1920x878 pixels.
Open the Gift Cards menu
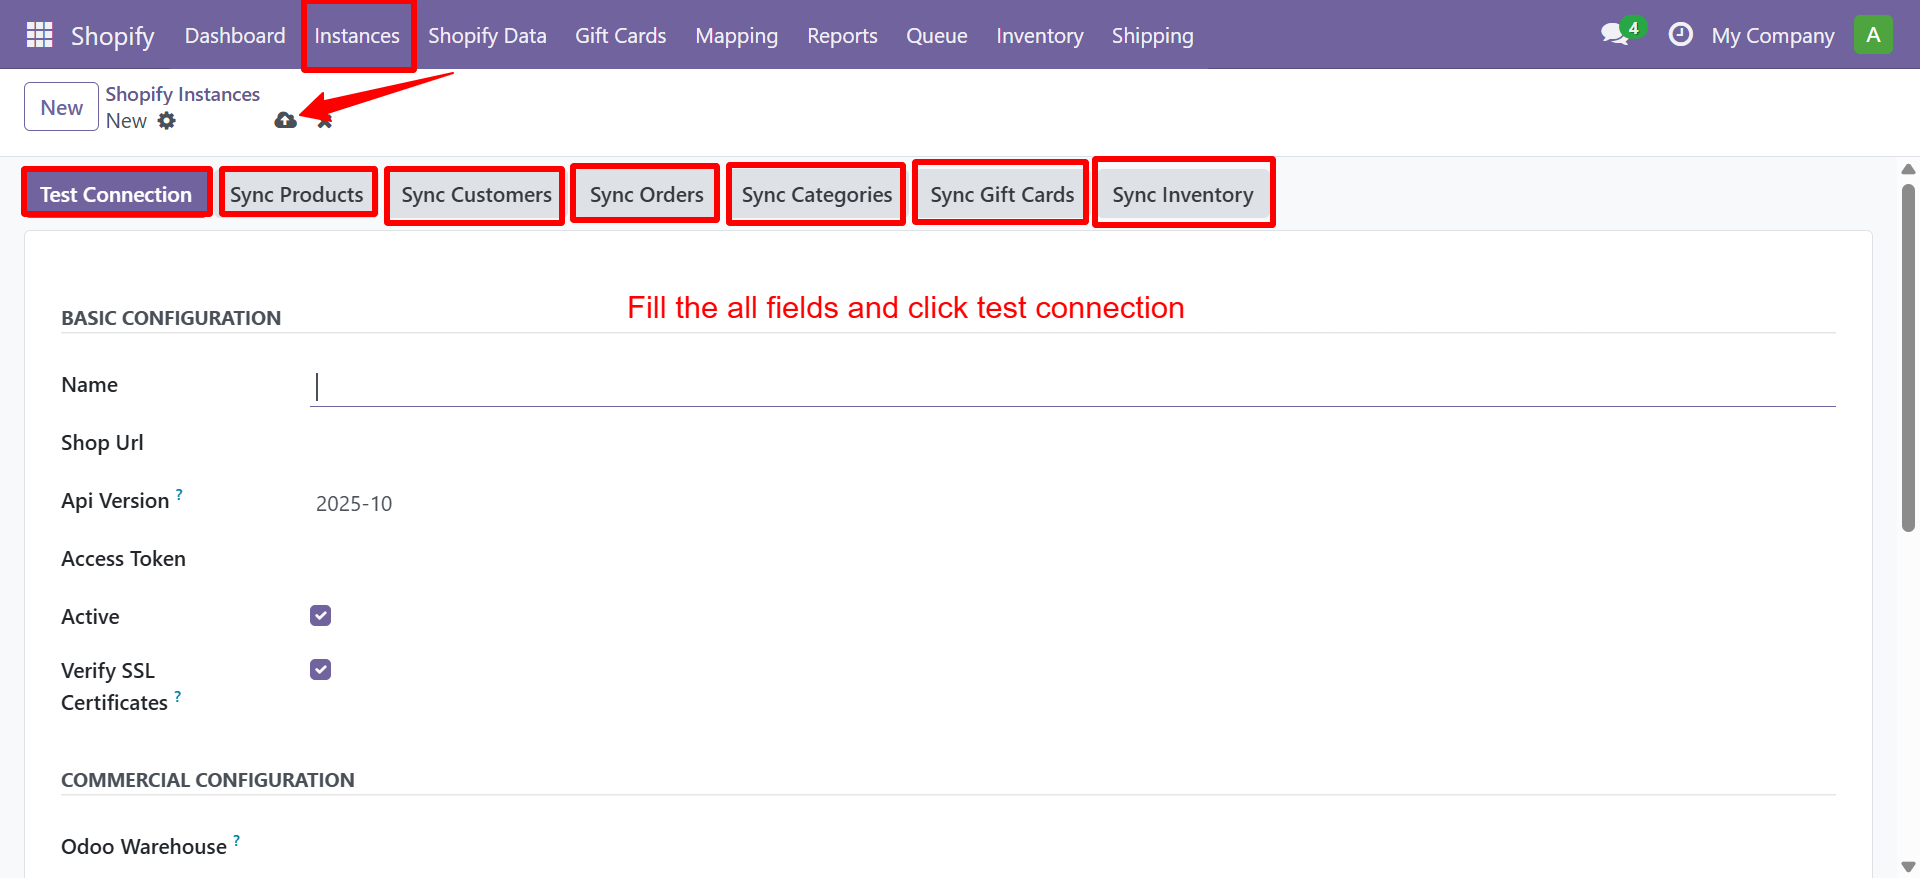(621, 36)
